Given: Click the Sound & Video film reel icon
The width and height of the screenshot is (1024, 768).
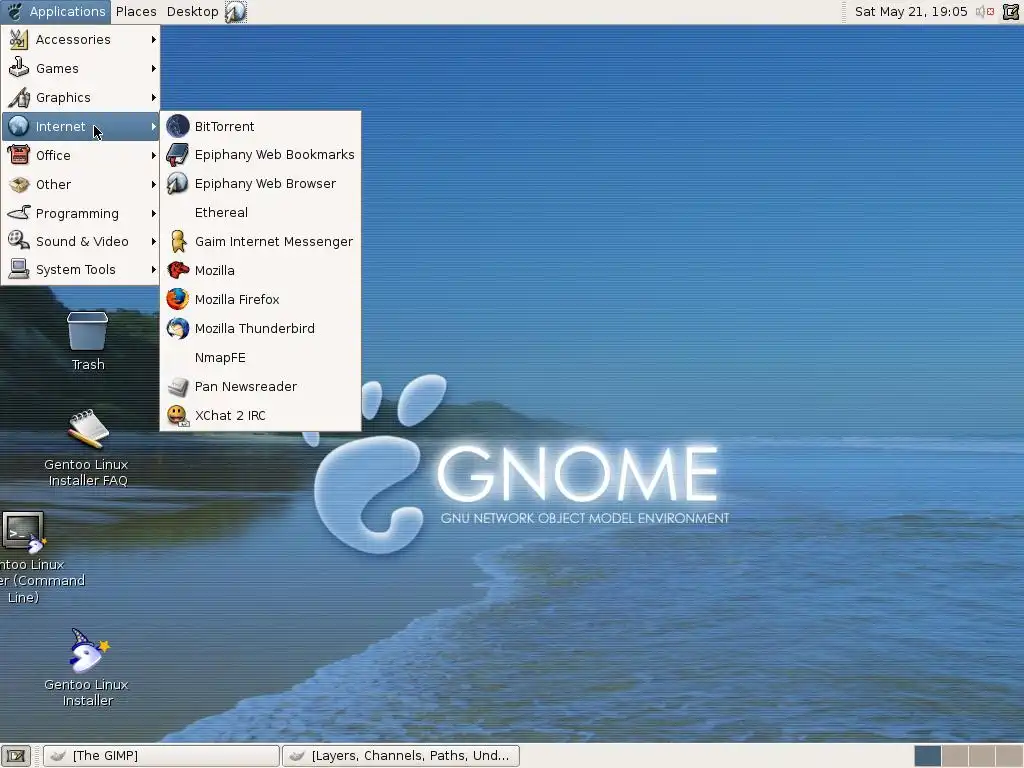Looking at the screenshot, I should tap(18, 241).
